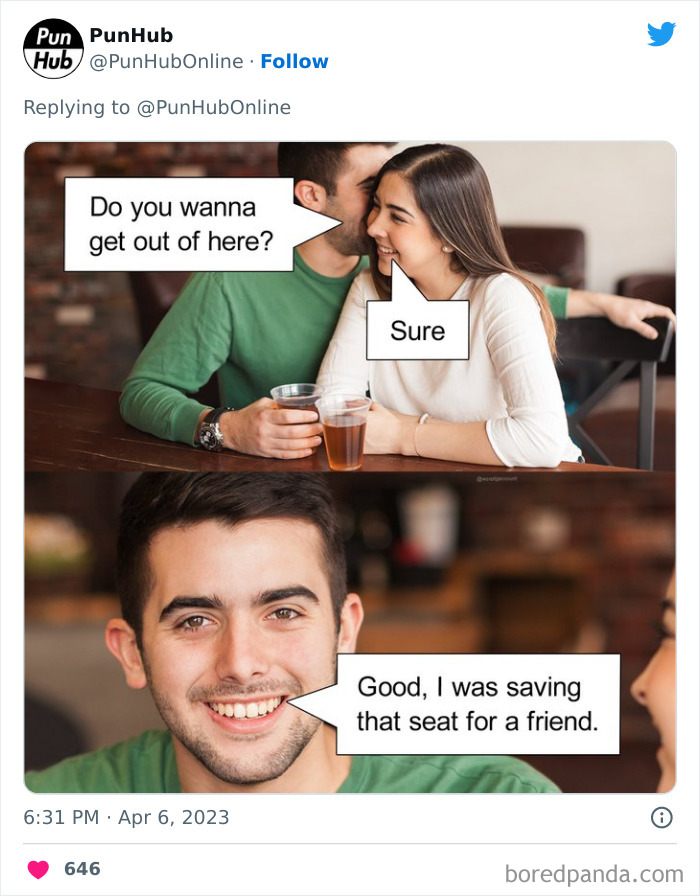Click the 6:31 PM timestamp
700x896 pixels.
point(61,817)
